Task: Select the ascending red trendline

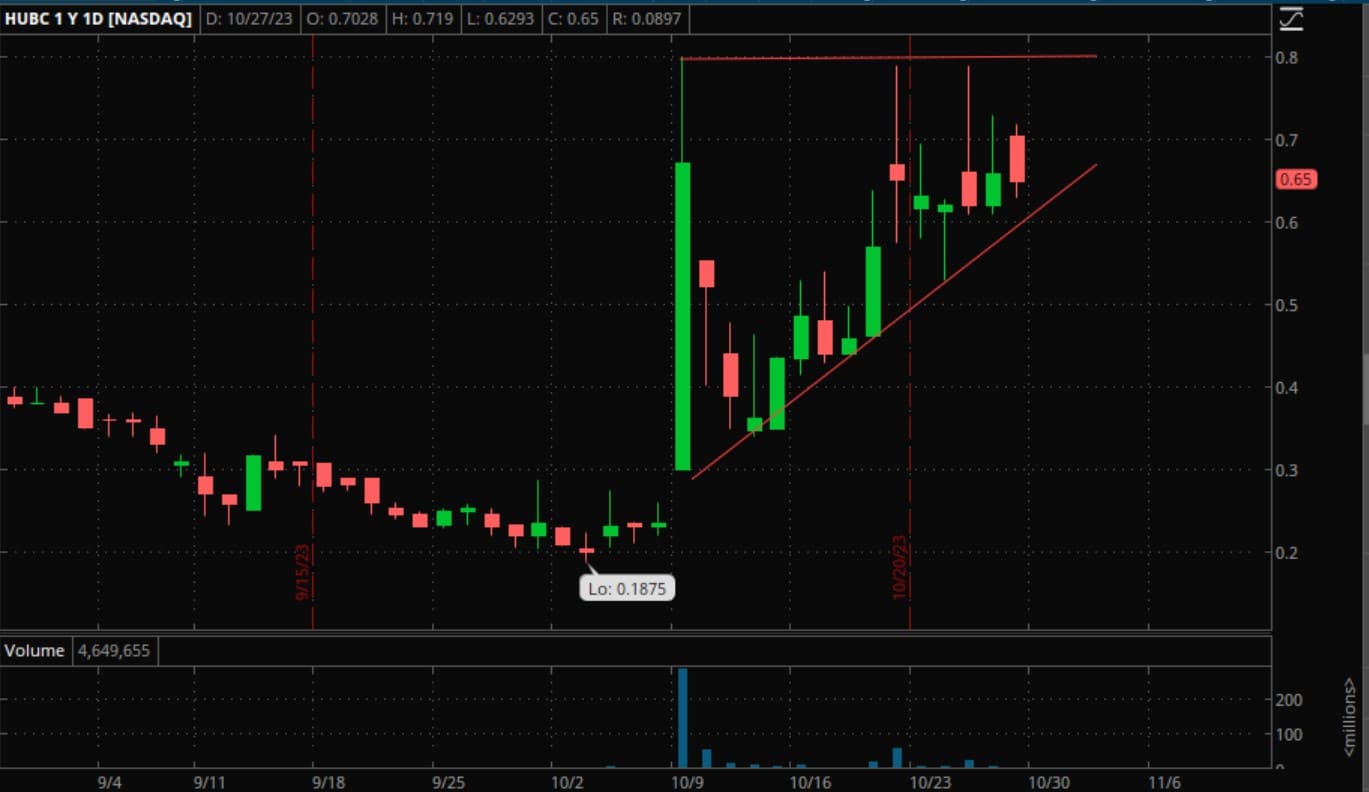Action: (894, 321)
